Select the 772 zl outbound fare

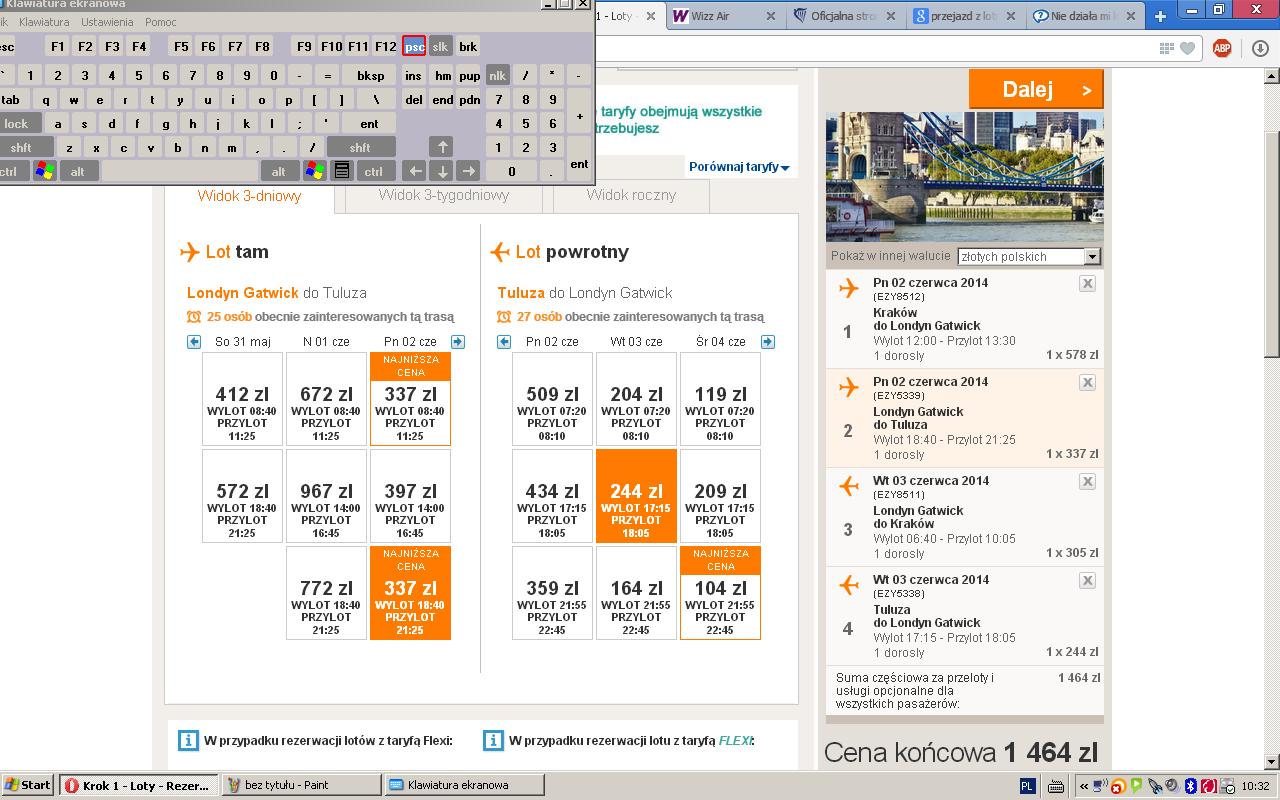(x=326, y=593)
